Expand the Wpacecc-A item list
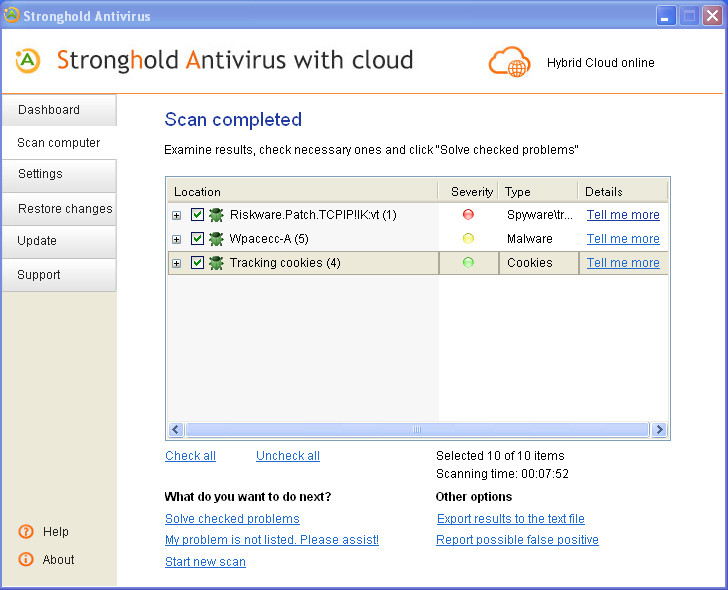This screenshot has width=728, height=590. pyautogui.click(x=176, y=240)
